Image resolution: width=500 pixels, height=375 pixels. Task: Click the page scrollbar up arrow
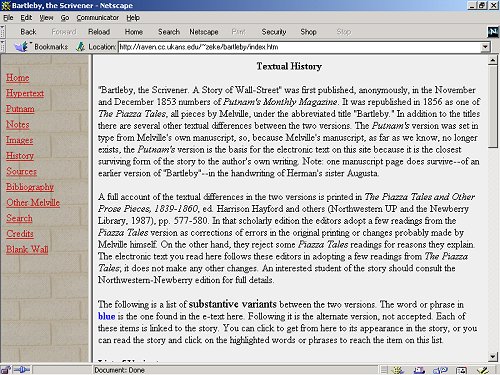(493, 60)
